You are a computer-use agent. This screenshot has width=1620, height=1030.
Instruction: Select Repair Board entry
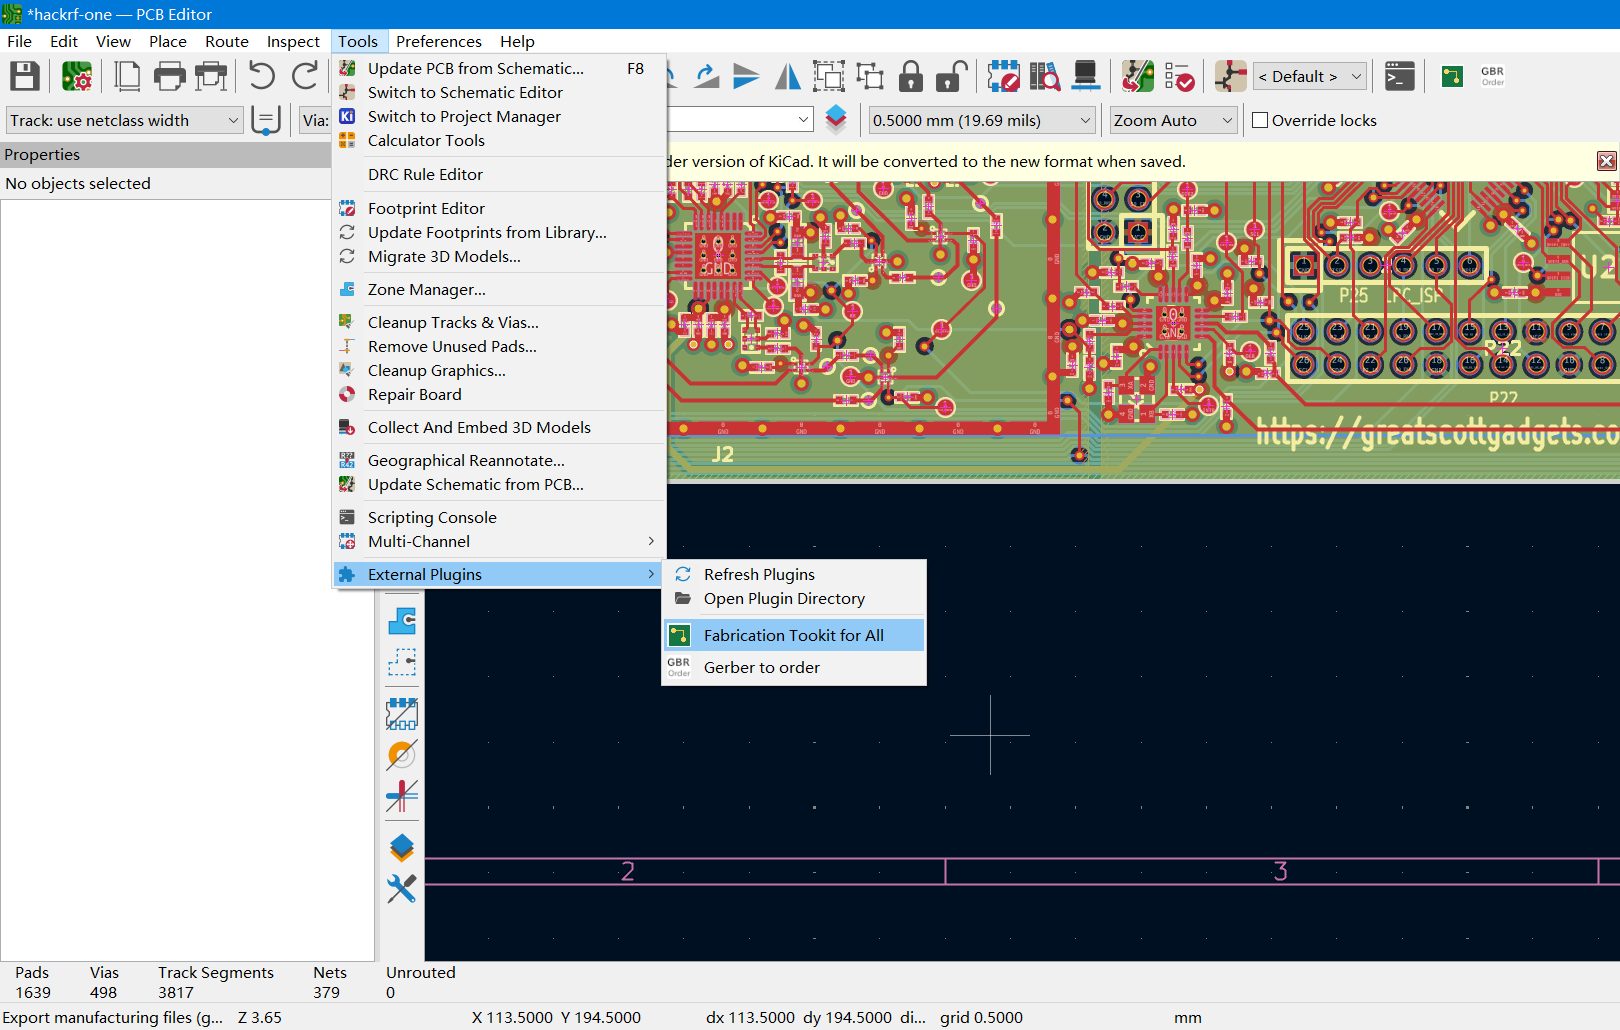[x=500, y=394]
